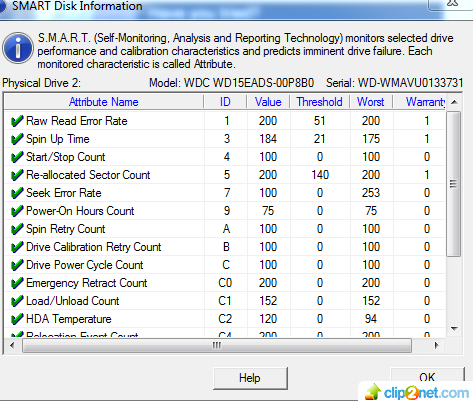Click the vertical scrollbar thumb

click(x=453, y=184)
